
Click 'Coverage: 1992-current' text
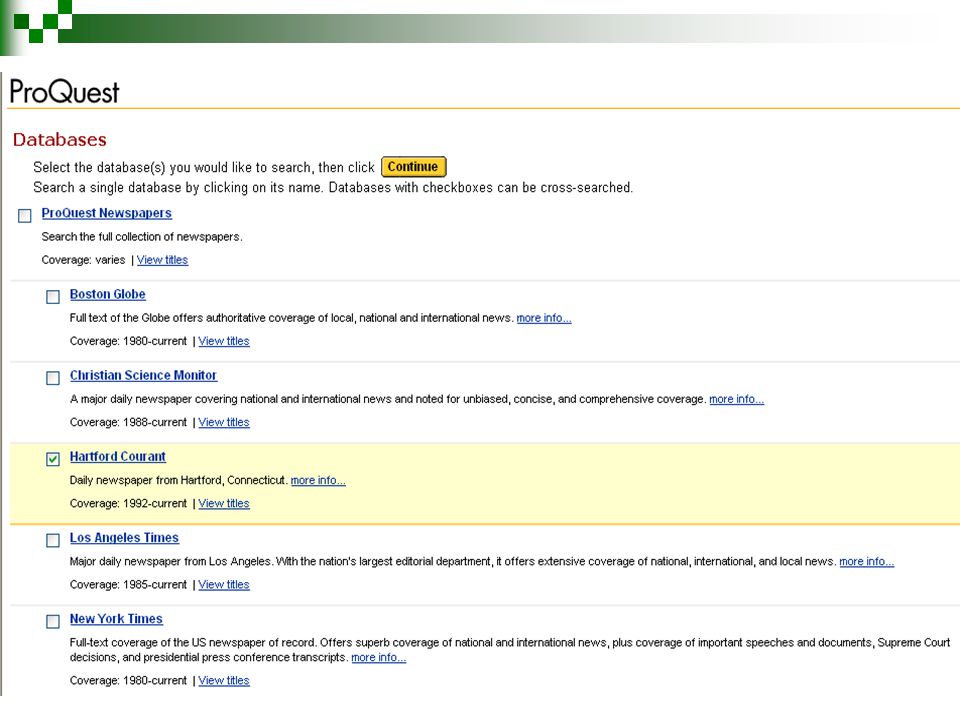pos(128,503)
